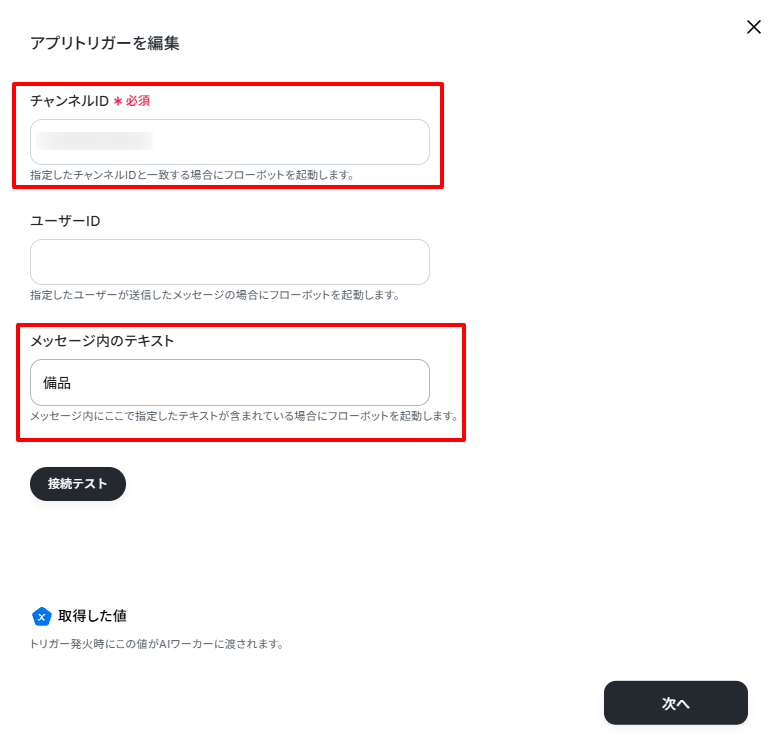Focus the チャンネルID input field
Image resolution: width=777 pixels, height=755 pixels.
coord(230,142)
